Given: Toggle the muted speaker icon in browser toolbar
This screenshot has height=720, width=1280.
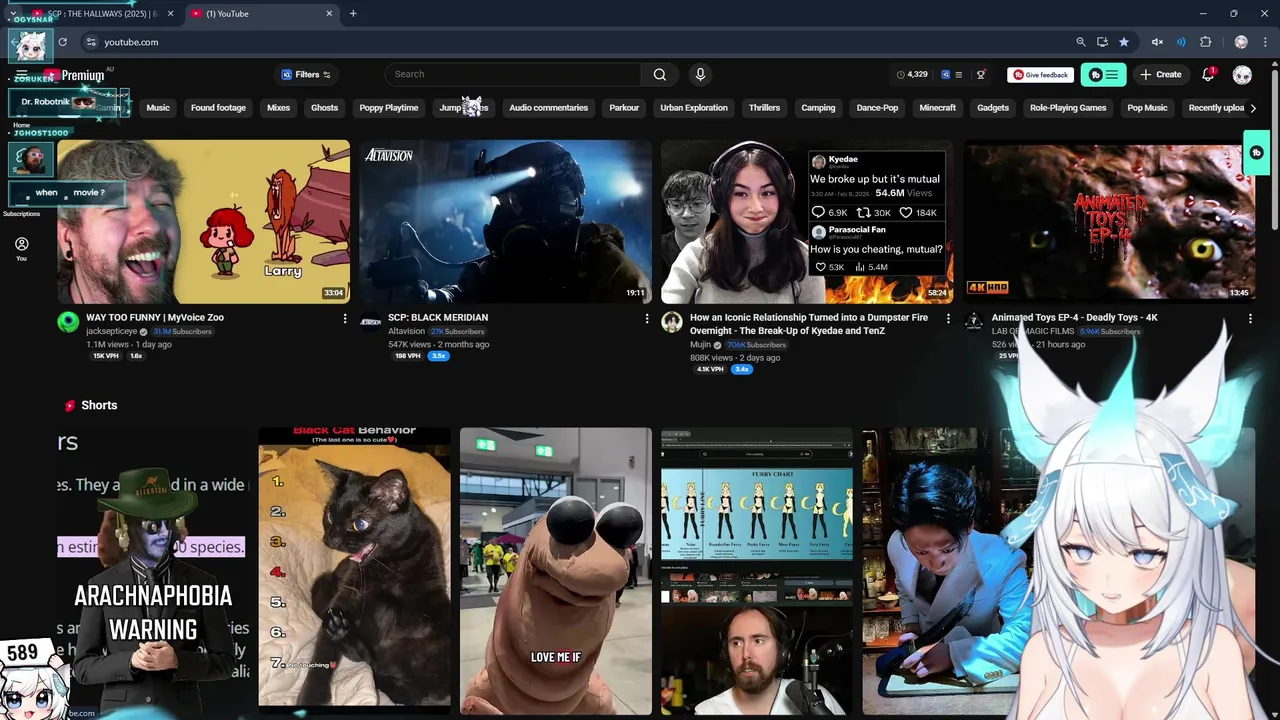Looking at the screenshot, I should 1157,42.
